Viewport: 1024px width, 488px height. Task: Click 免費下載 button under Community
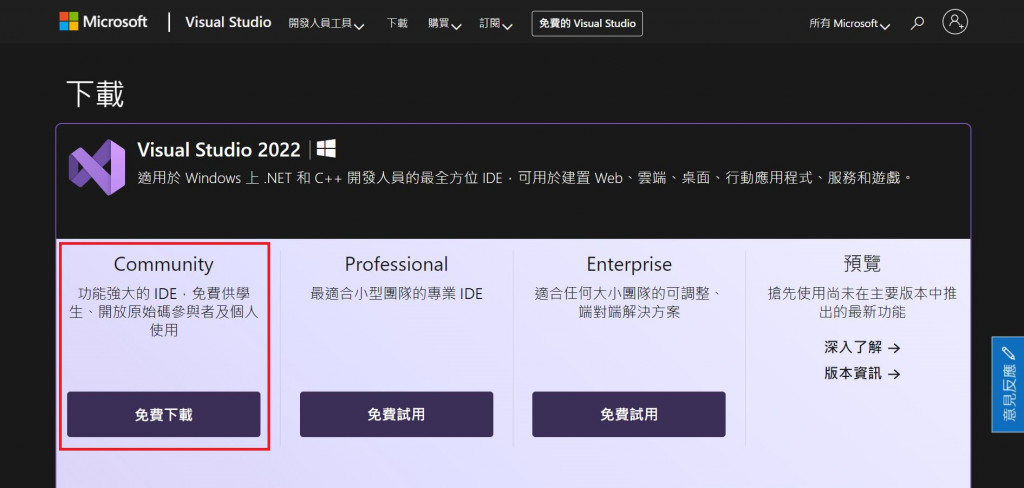(x=164, y=414)
